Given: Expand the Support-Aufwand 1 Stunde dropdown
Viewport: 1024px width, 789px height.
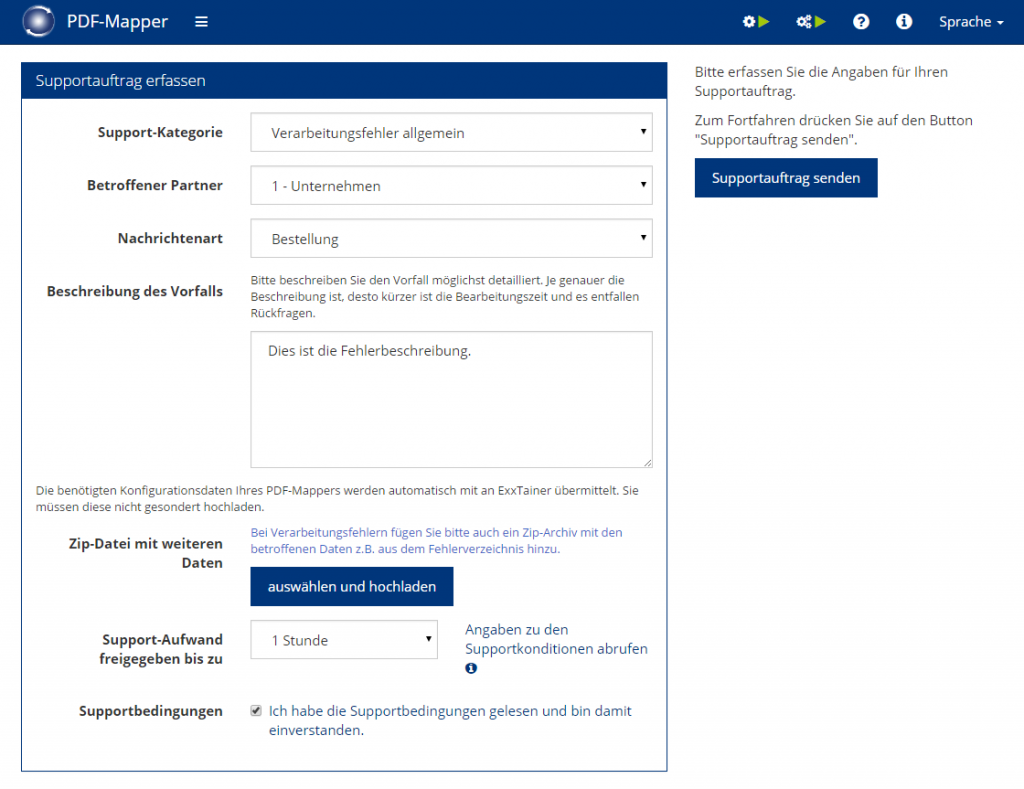Looking at the screenshot, I should point(344,639).
